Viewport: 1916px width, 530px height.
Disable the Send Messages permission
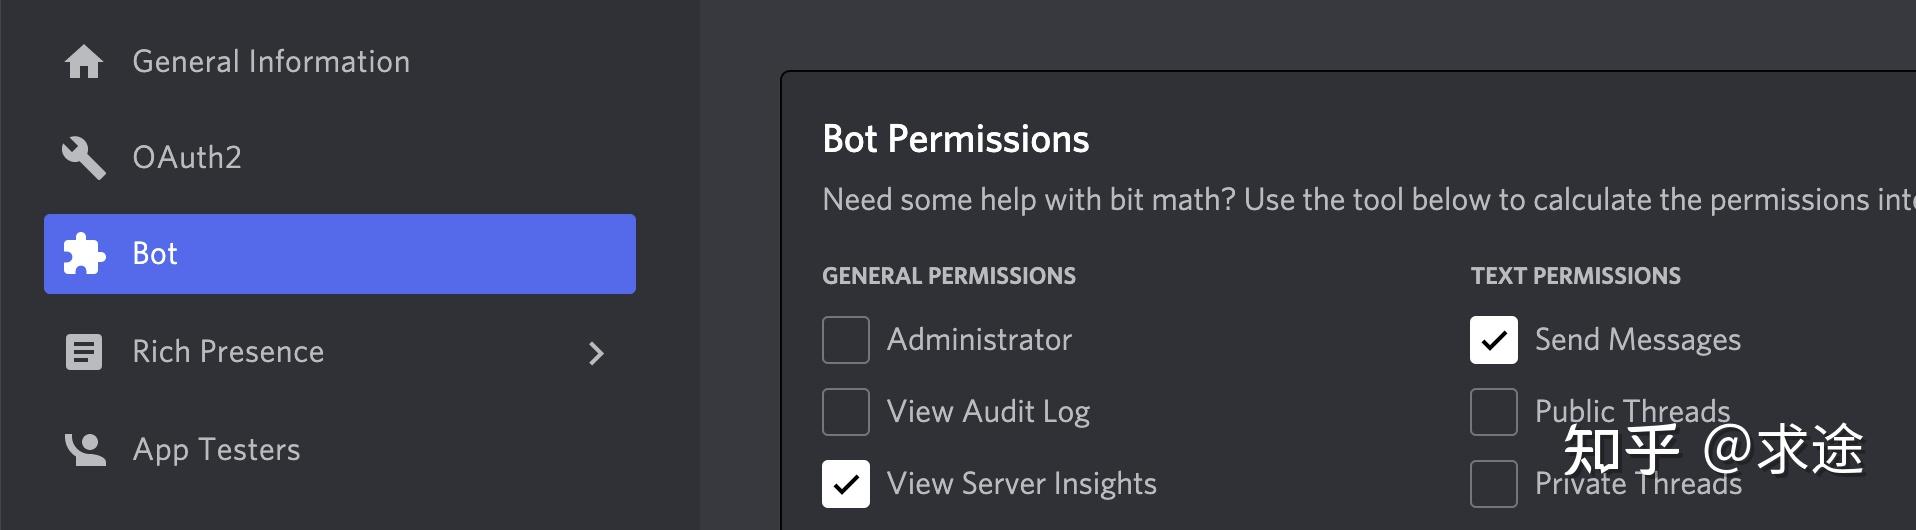1494,340
